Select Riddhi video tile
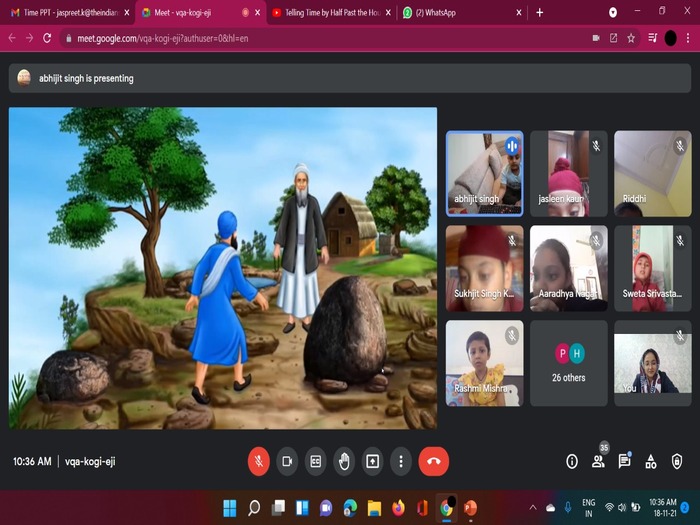The height and width of the screenshot is (525, 700). click(x=653, y=174)
